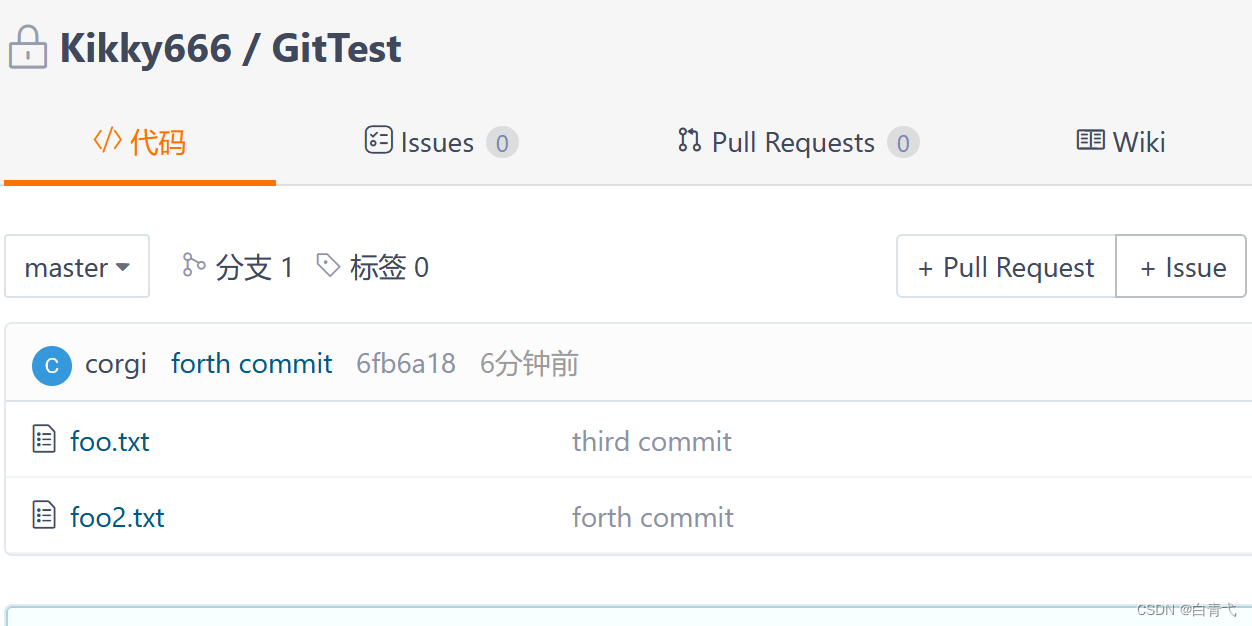
Task: Click the file icon beside foo.txt
Action: (44, 439)
